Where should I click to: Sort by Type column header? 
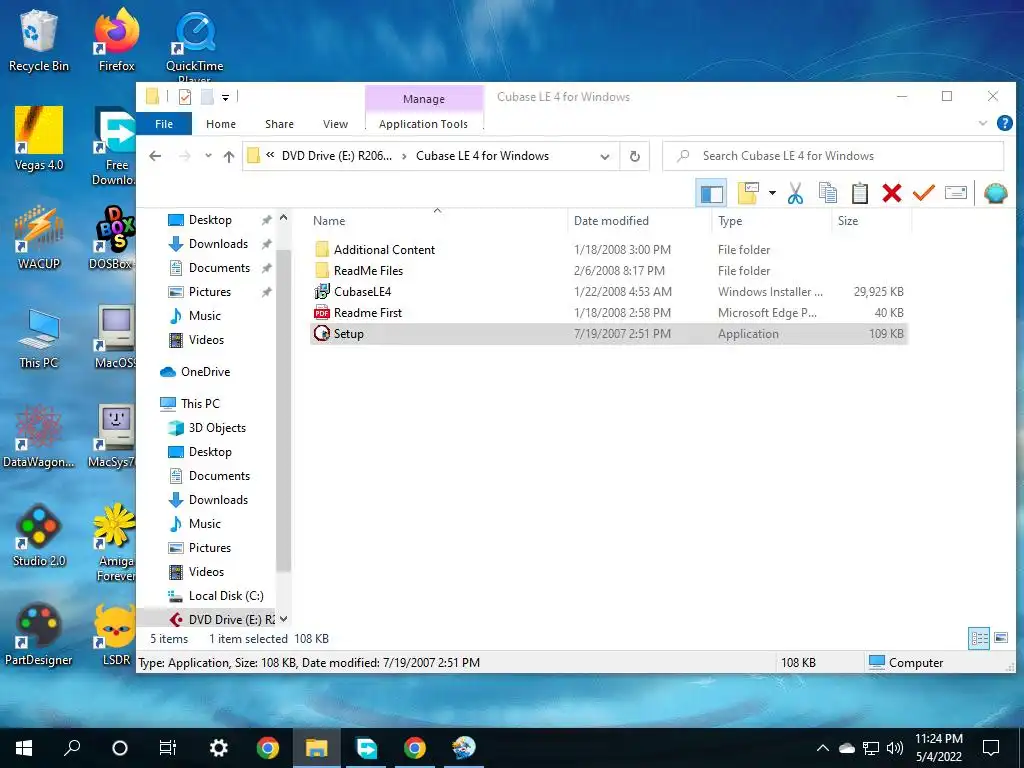(771, 221)
